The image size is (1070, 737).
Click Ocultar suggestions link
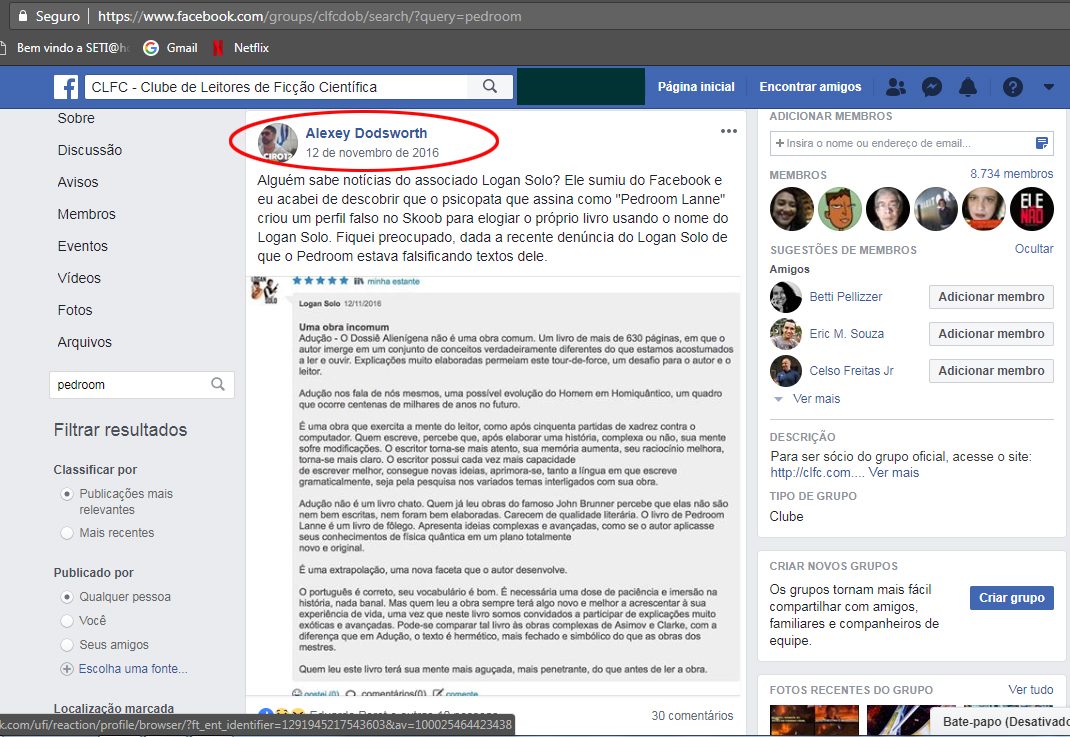pyautogui.click(x=1034, y=249)
